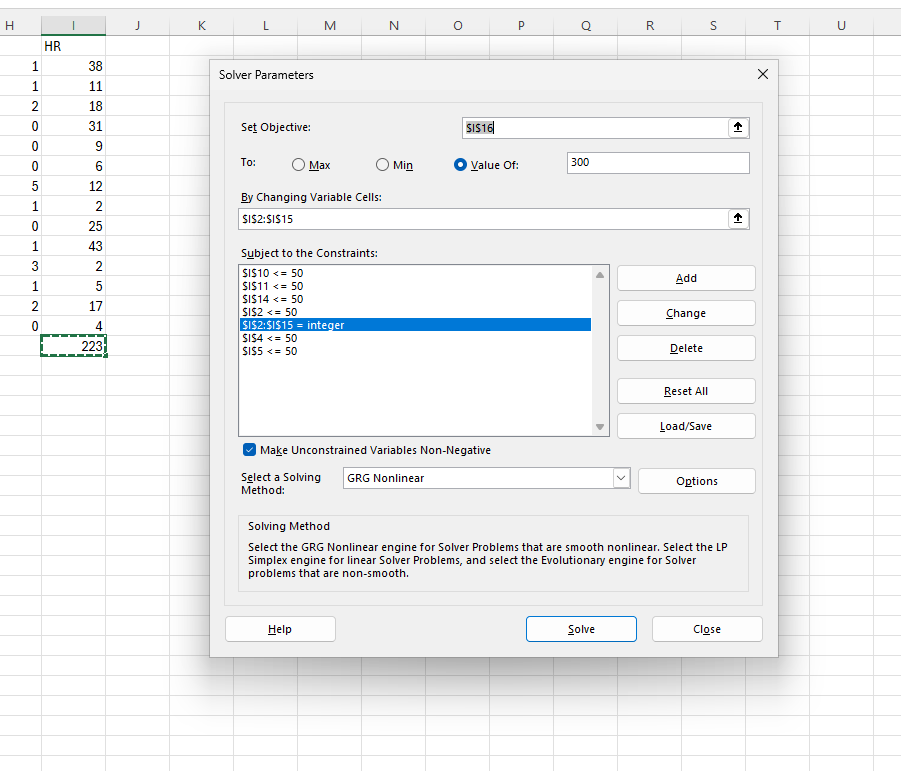Click the cell with value 43
Screen dimensions: 901x771
pos(73,246)
